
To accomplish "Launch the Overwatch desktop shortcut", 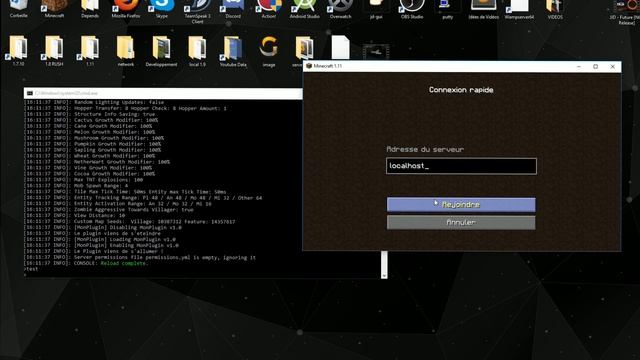I will click(340, 8).
